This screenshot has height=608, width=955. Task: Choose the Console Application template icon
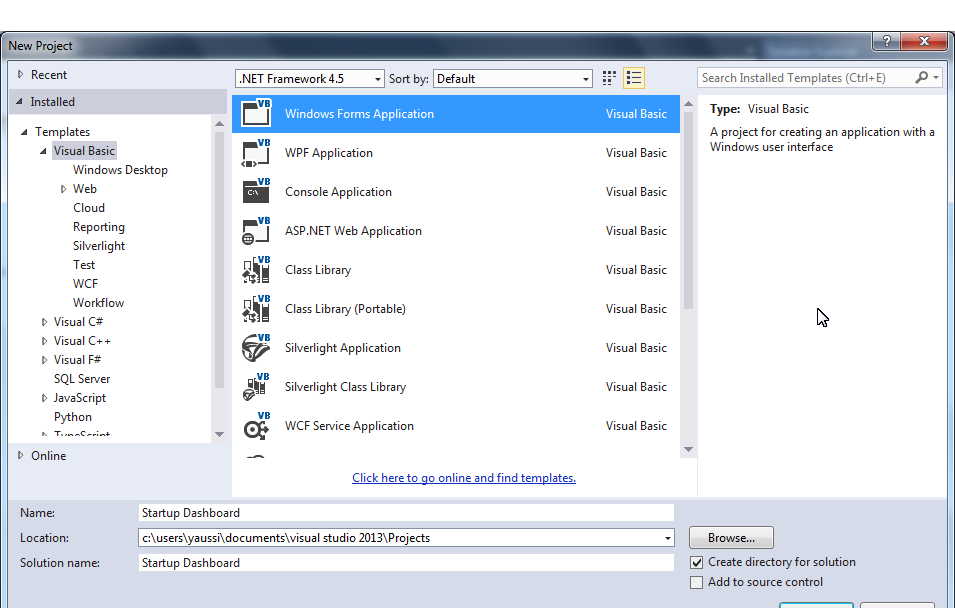(x=256, y=191)
